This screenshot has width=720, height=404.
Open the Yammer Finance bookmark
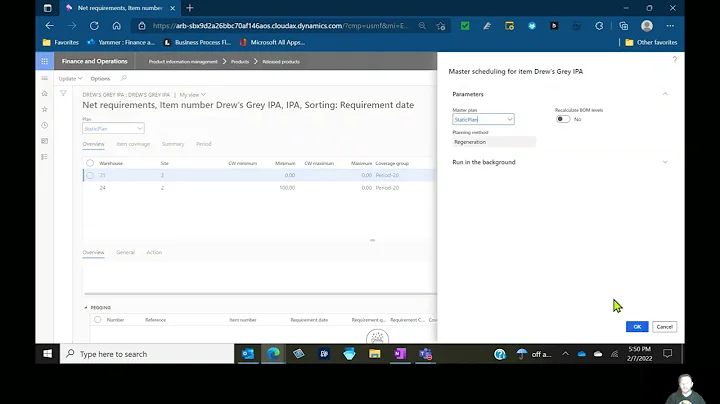coord(121,42)
